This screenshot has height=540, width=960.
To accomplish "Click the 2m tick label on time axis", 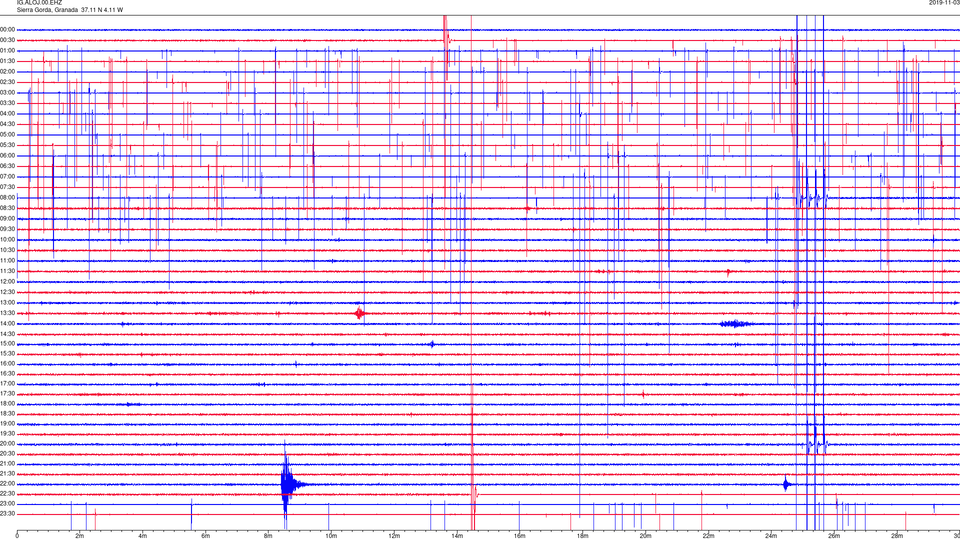I will (x=80, y=536).
